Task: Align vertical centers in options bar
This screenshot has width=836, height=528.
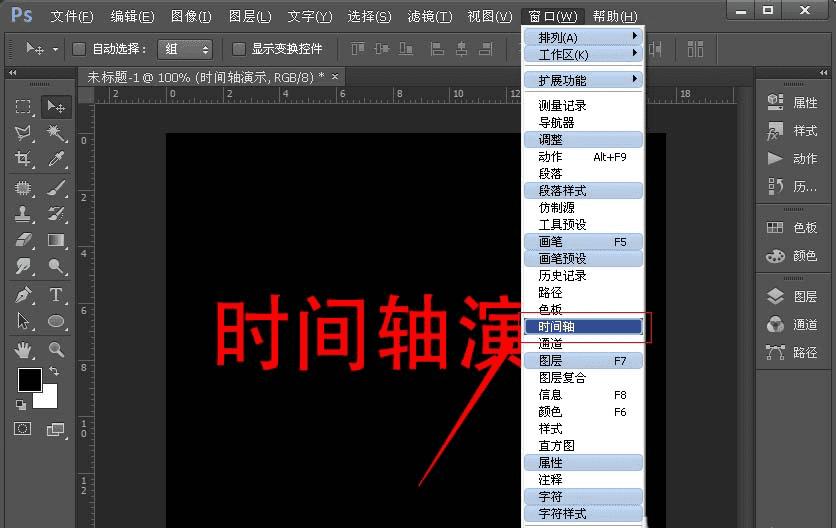Action: 382,49
